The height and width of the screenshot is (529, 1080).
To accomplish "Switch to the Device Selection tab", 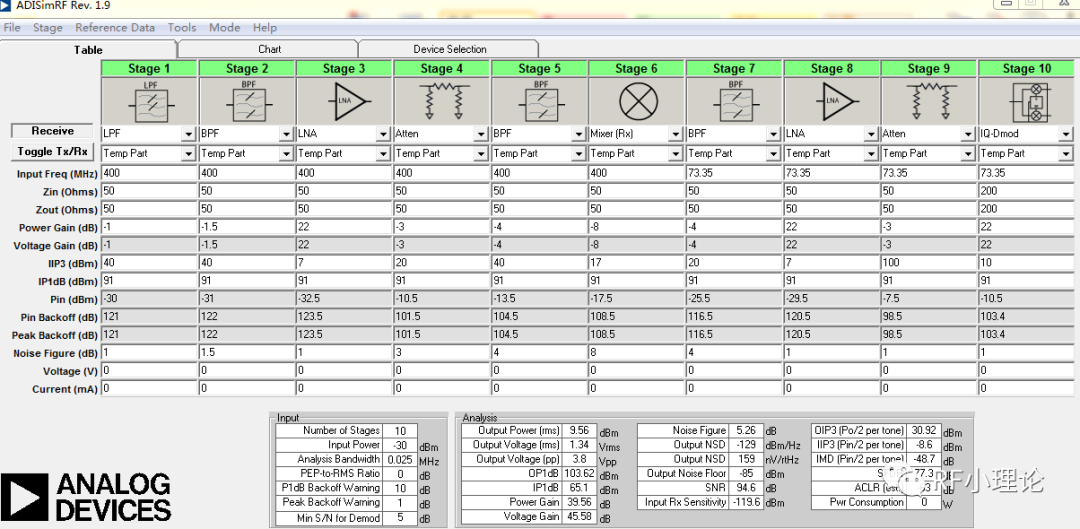I will pos(450,49).
